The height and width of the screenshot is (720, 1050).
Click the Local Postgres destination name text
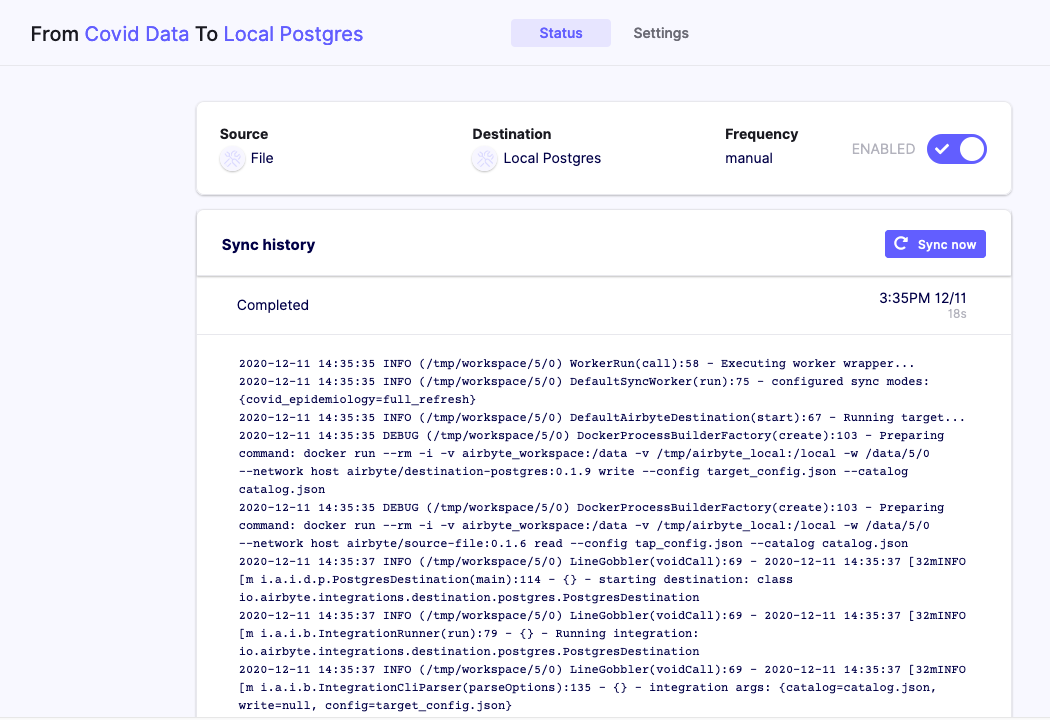tap(552, 158)
